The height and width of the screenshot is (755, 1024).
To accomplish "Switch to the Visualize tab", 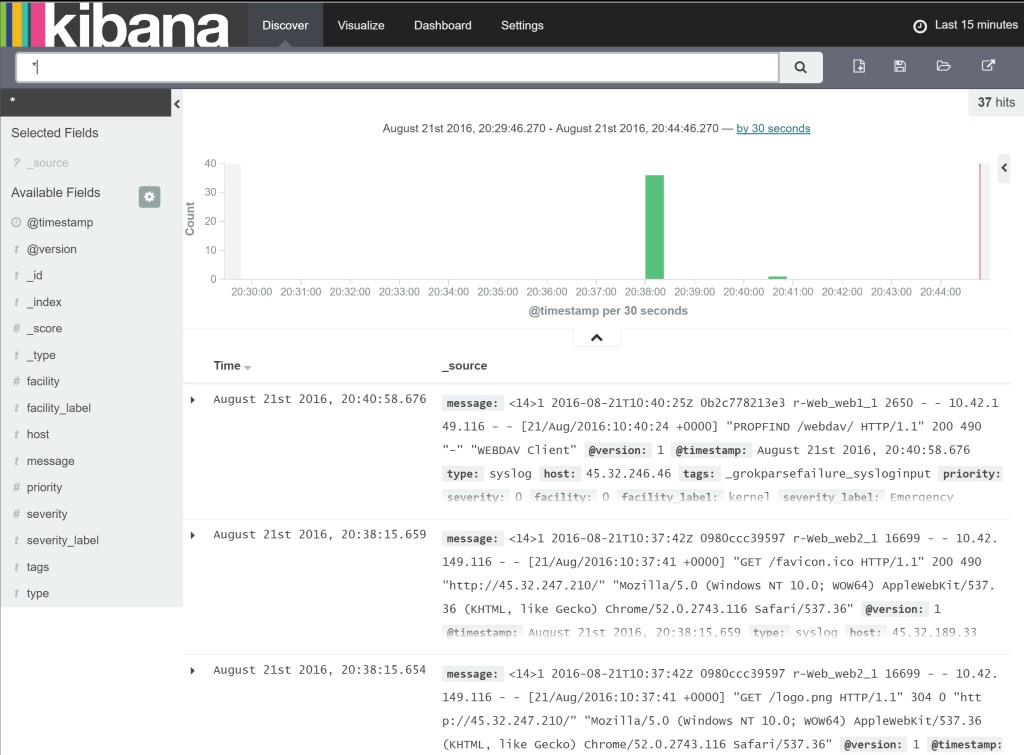I will pos(361,25).
